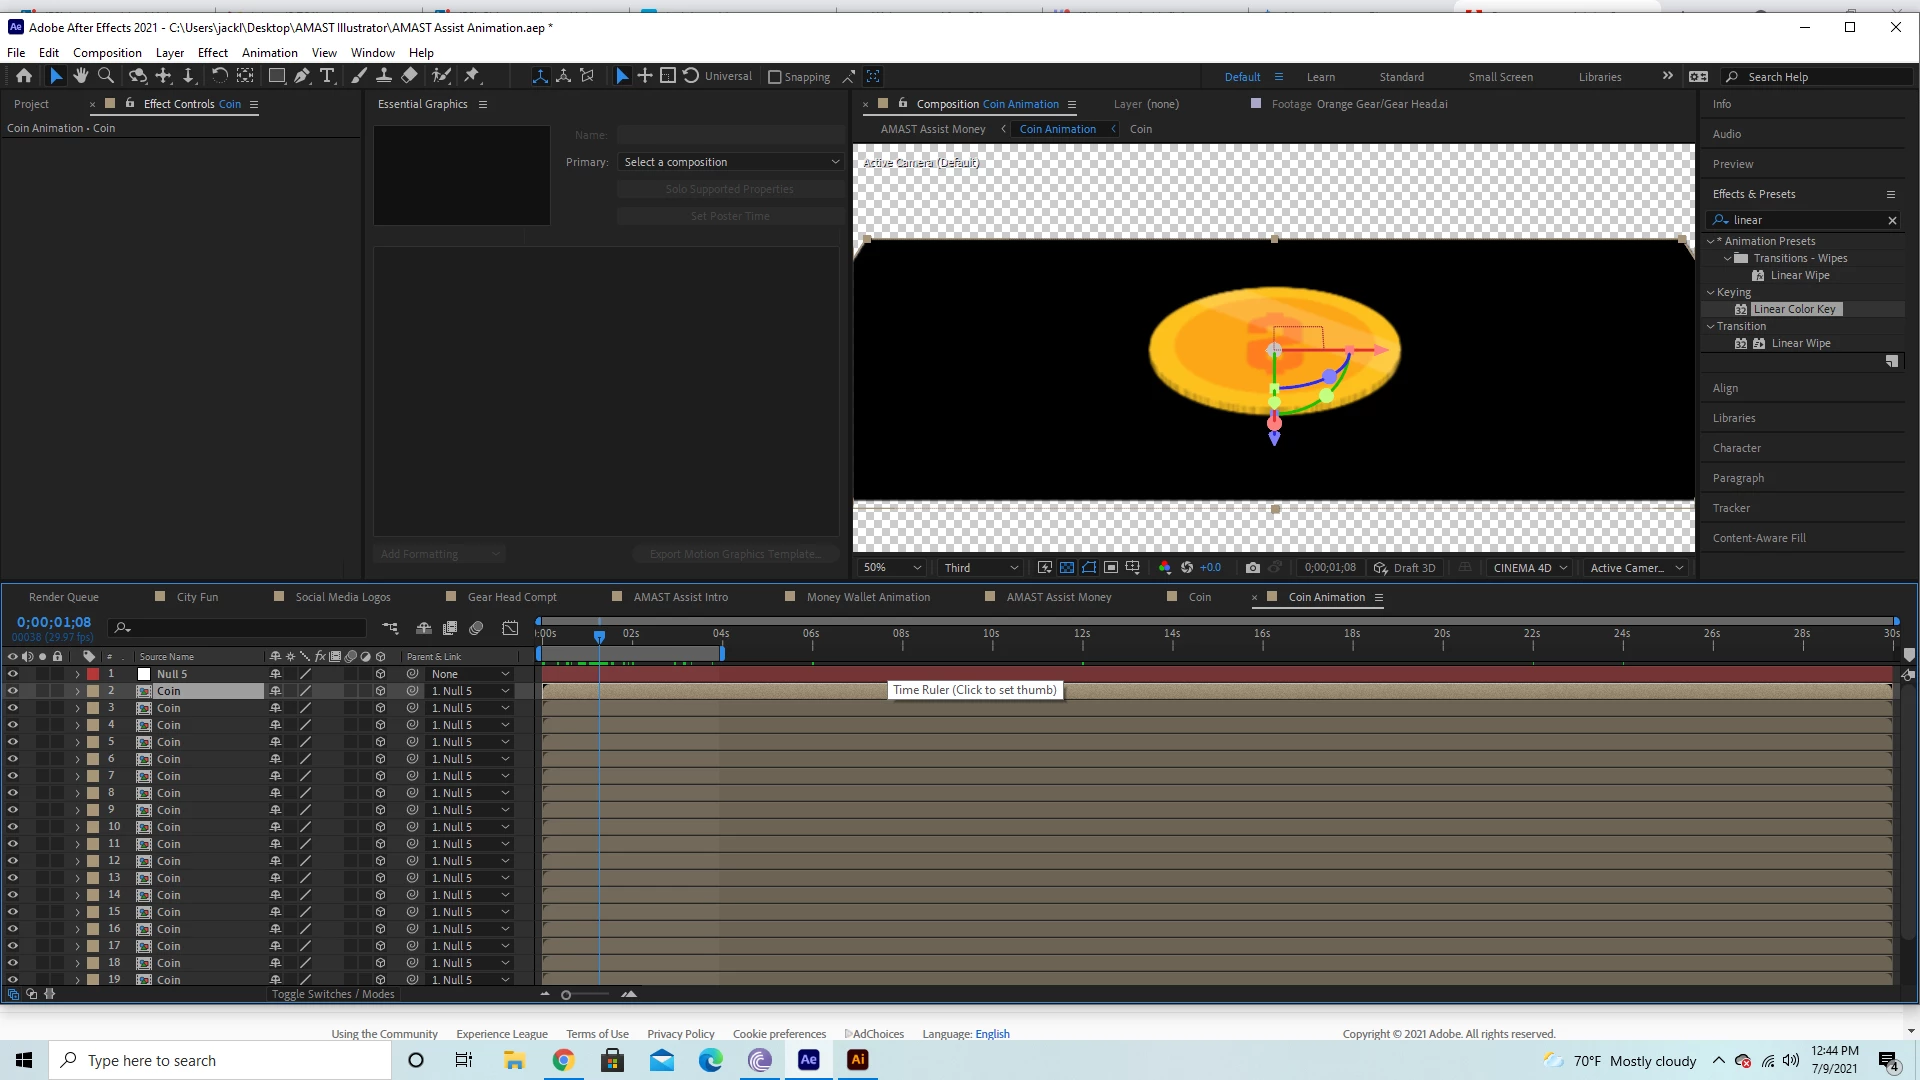This screenshot has height=1080, width=1920.
Task: Expand layer 2 Coin properties arrow
Action: pos(77,691)
